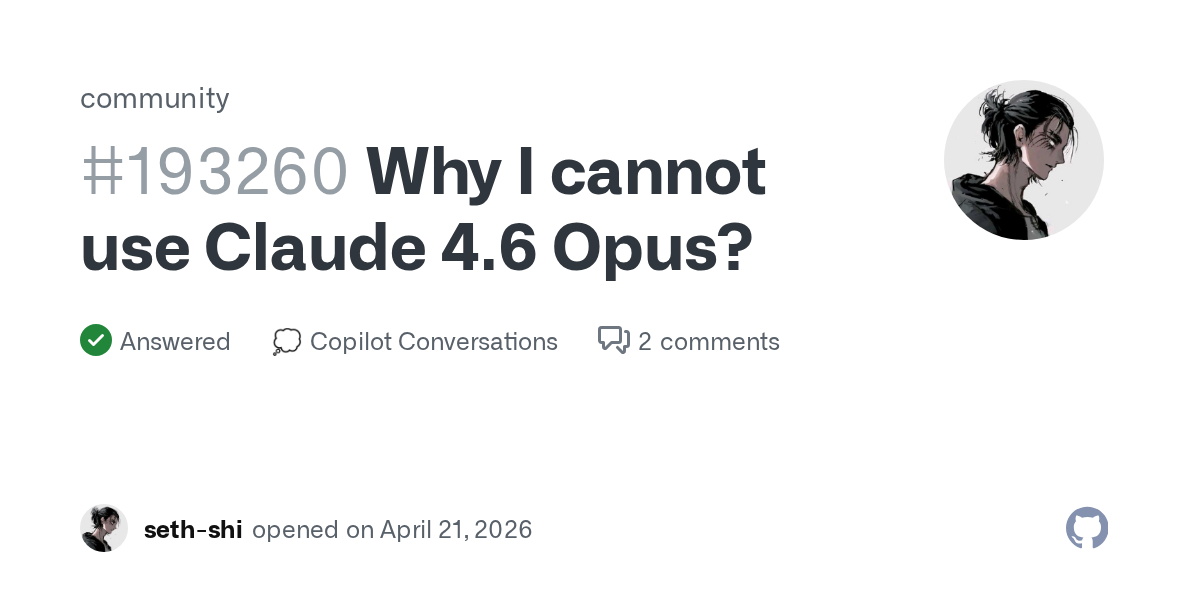Open the seth-shi username link
Screen dimensions: 1200x600
pyautogui.click(x=193, y=529)
